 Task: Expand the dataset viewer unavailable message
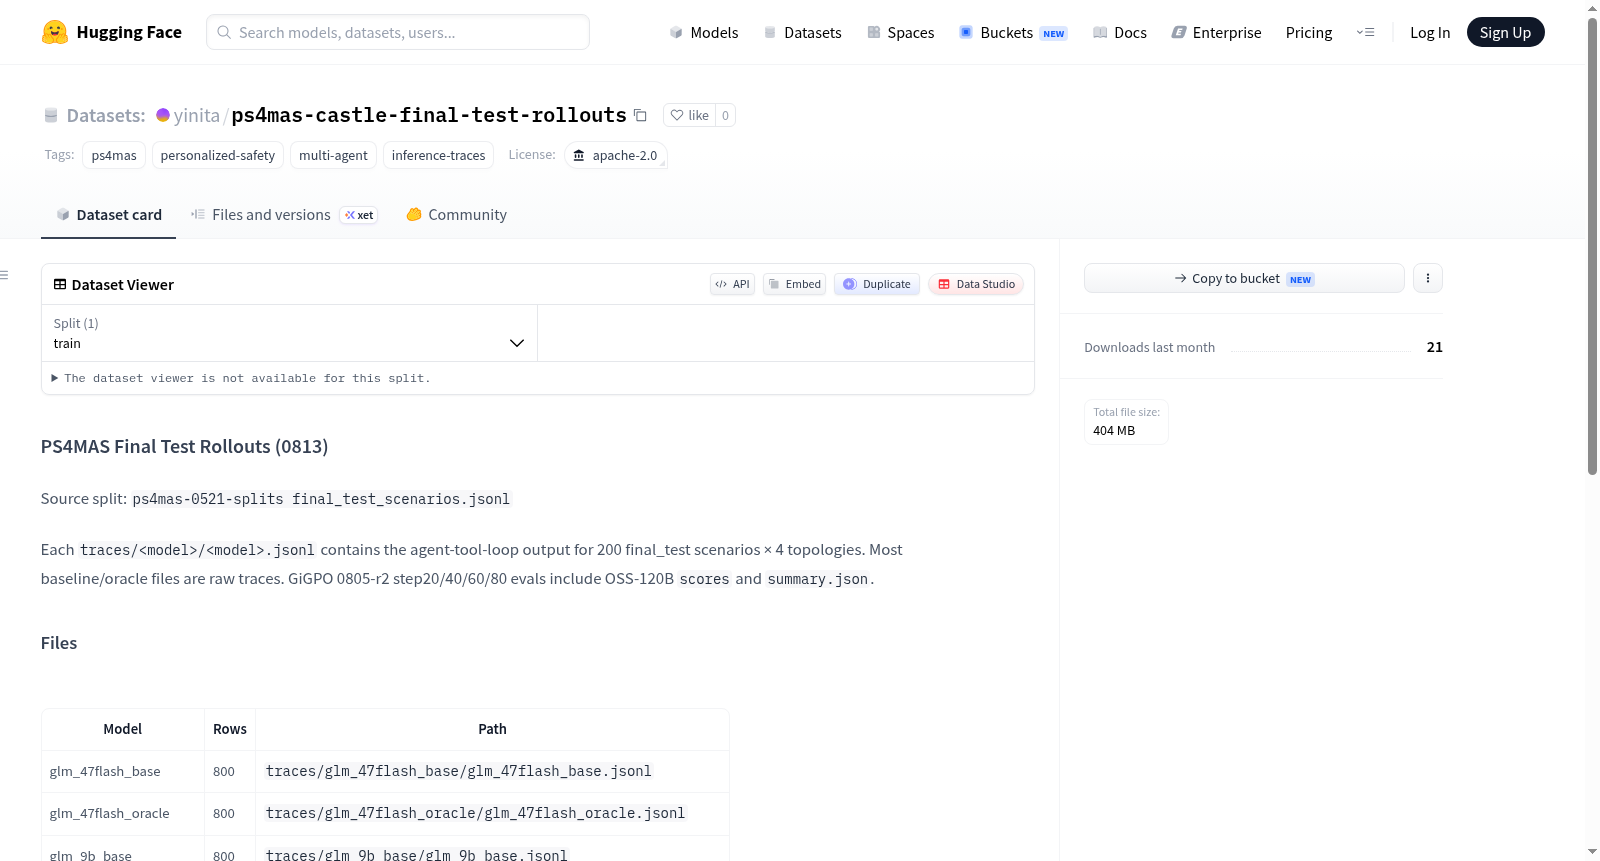coord(240,378)
